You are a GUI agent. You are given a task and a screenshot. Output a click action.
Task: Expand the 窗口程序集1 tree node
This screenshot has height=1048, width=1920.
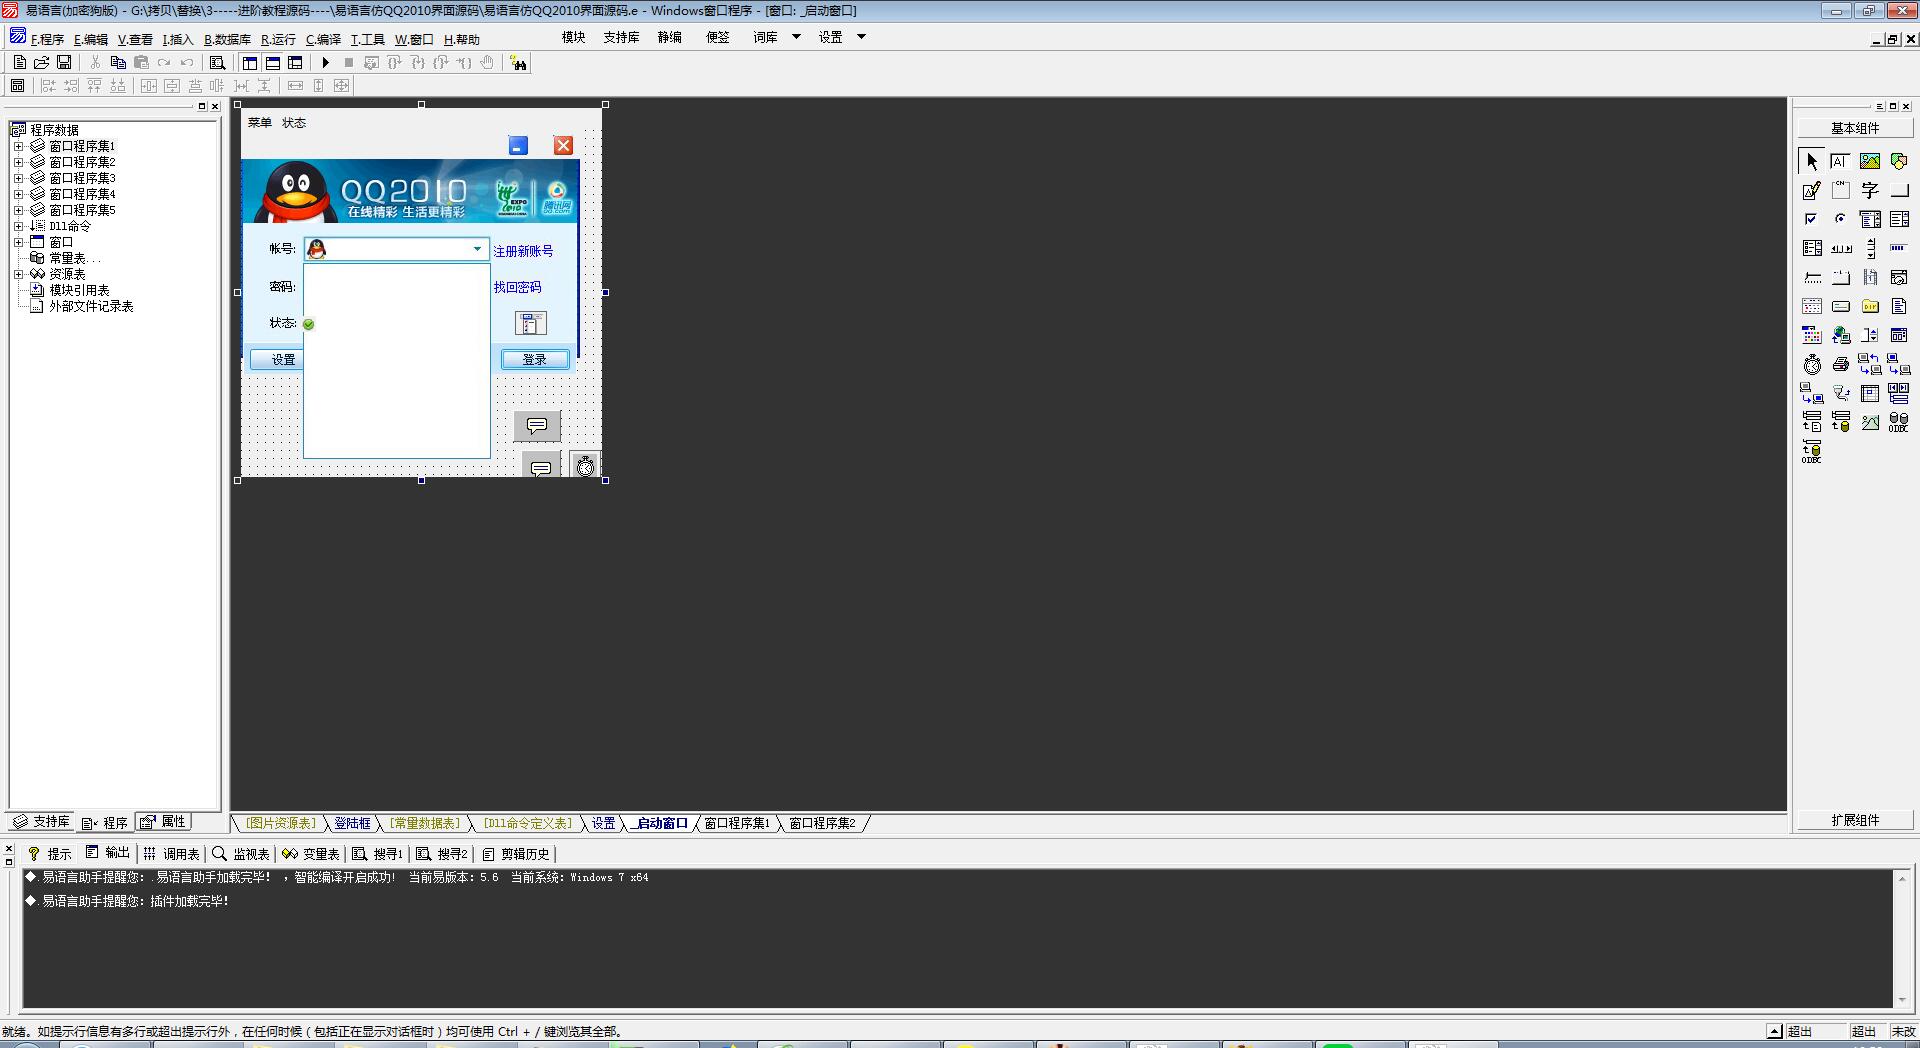pos(18,146)
